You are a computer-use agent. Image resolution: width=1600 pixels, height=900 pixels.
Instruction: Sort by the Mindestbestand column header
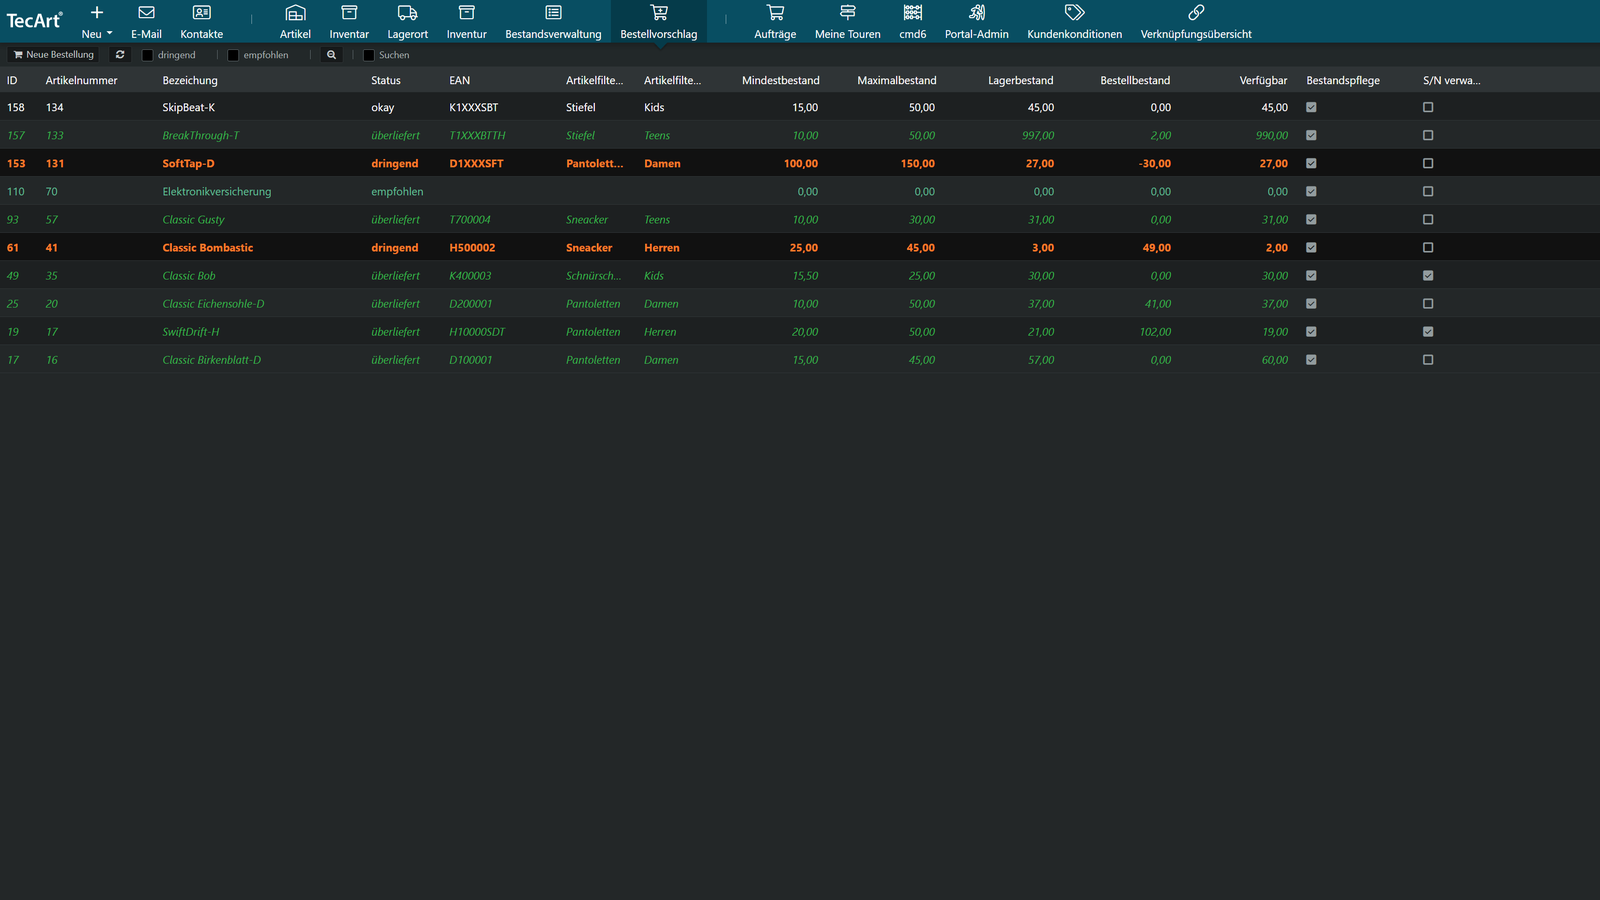(x=781, y=80)
